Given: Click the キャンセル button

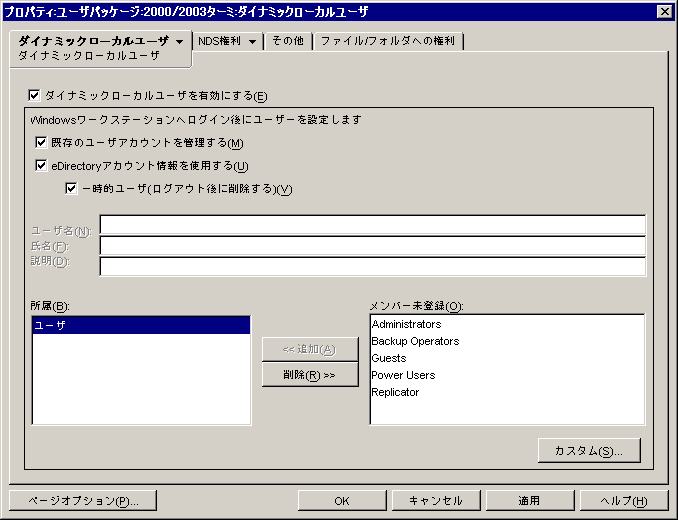Looking at the screenshot, I should click(x=436, y=501).
